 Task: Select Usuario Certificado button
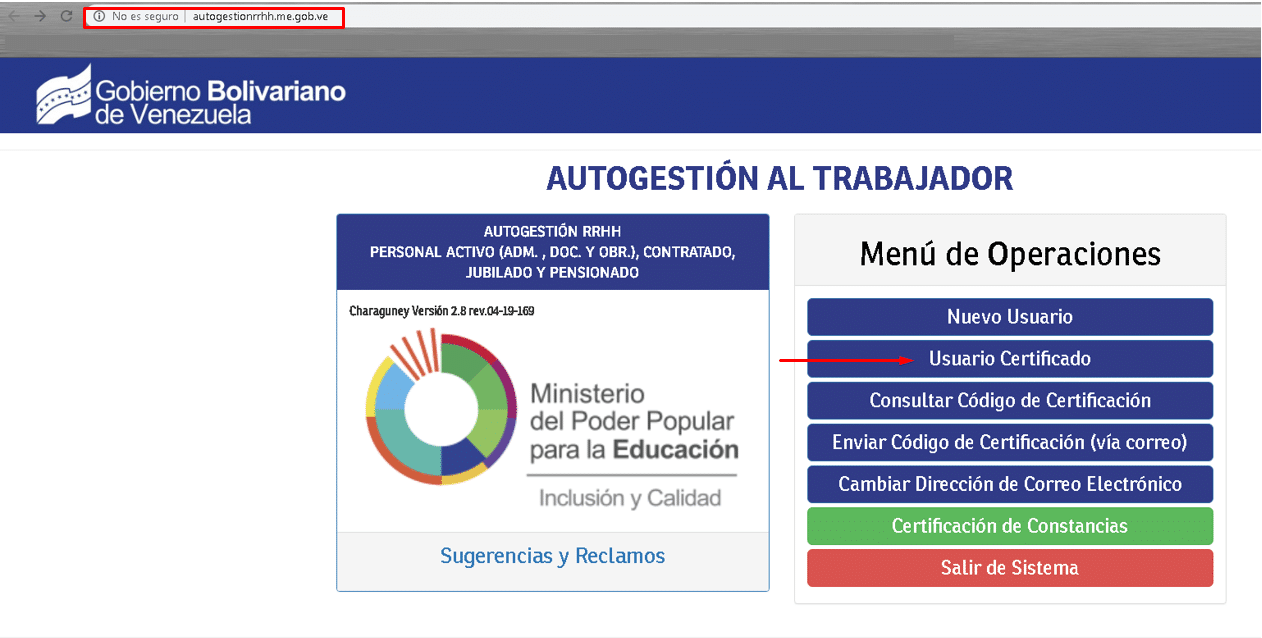1010,359
